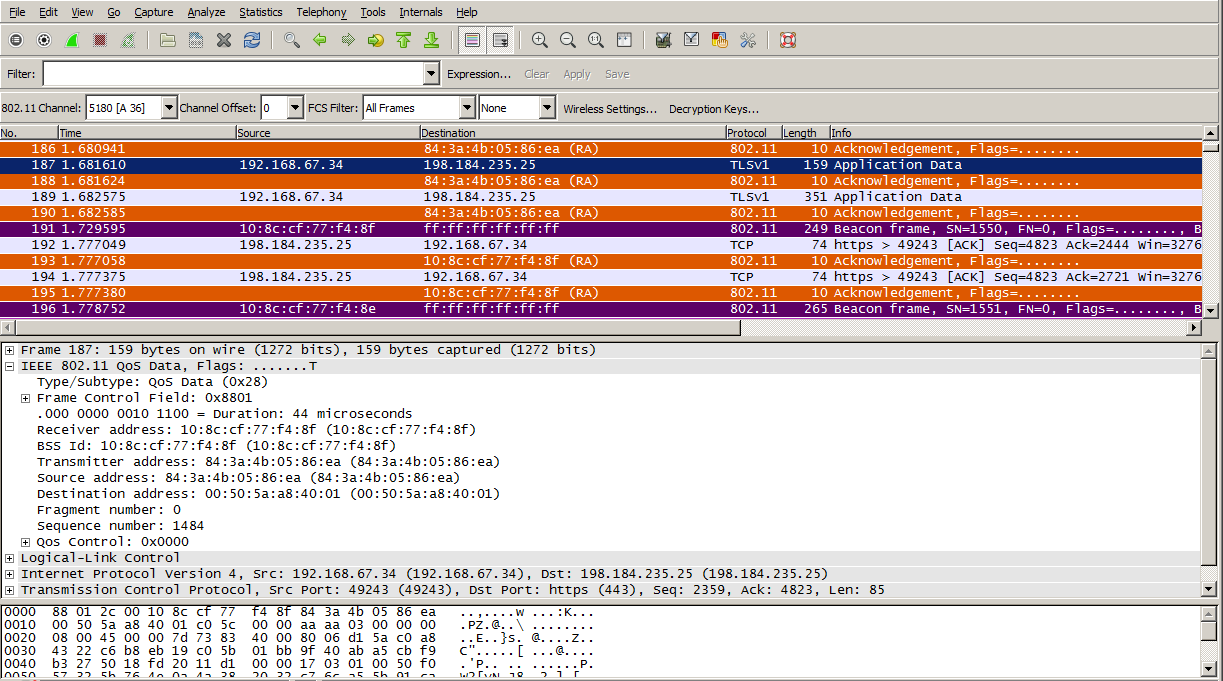Zoom in on the packet list

pos(539,40)
